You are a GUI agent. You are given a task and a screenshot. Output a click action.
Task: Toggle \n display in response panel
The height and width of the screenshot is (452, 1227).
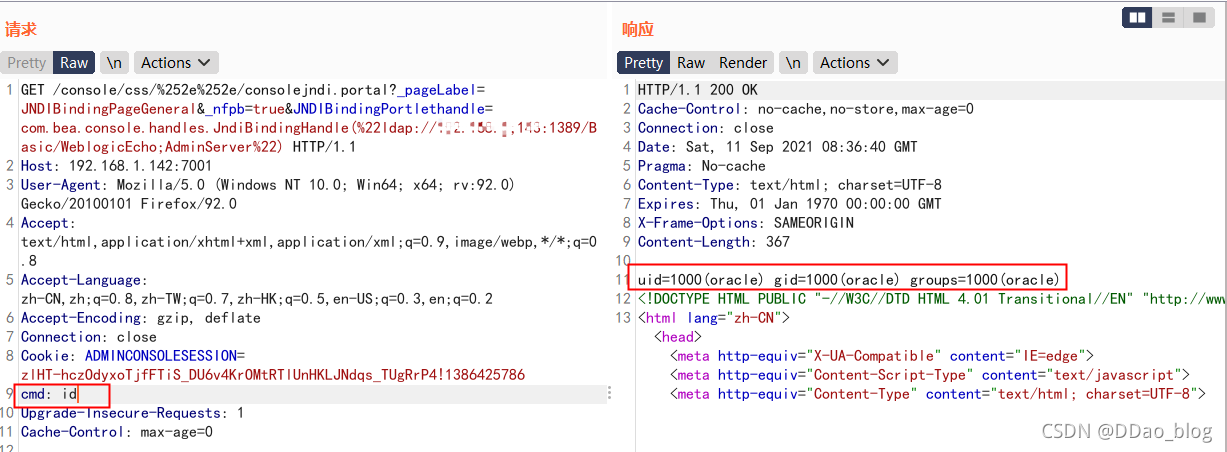coord(793,62)
